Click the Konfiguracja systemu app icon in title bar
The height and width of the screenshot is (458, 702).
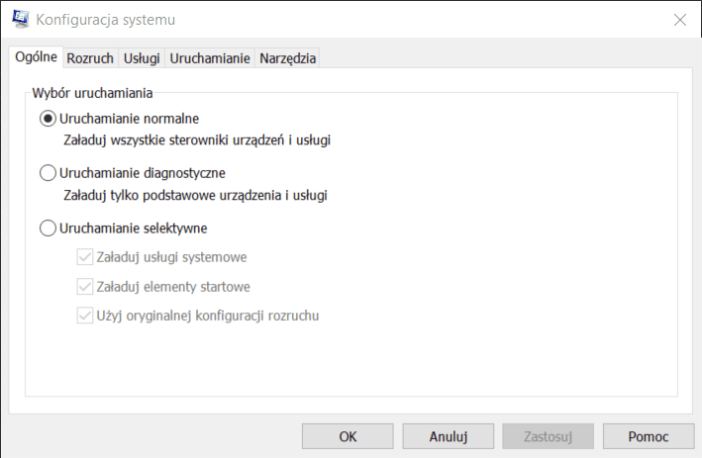(x=20, y=19)
